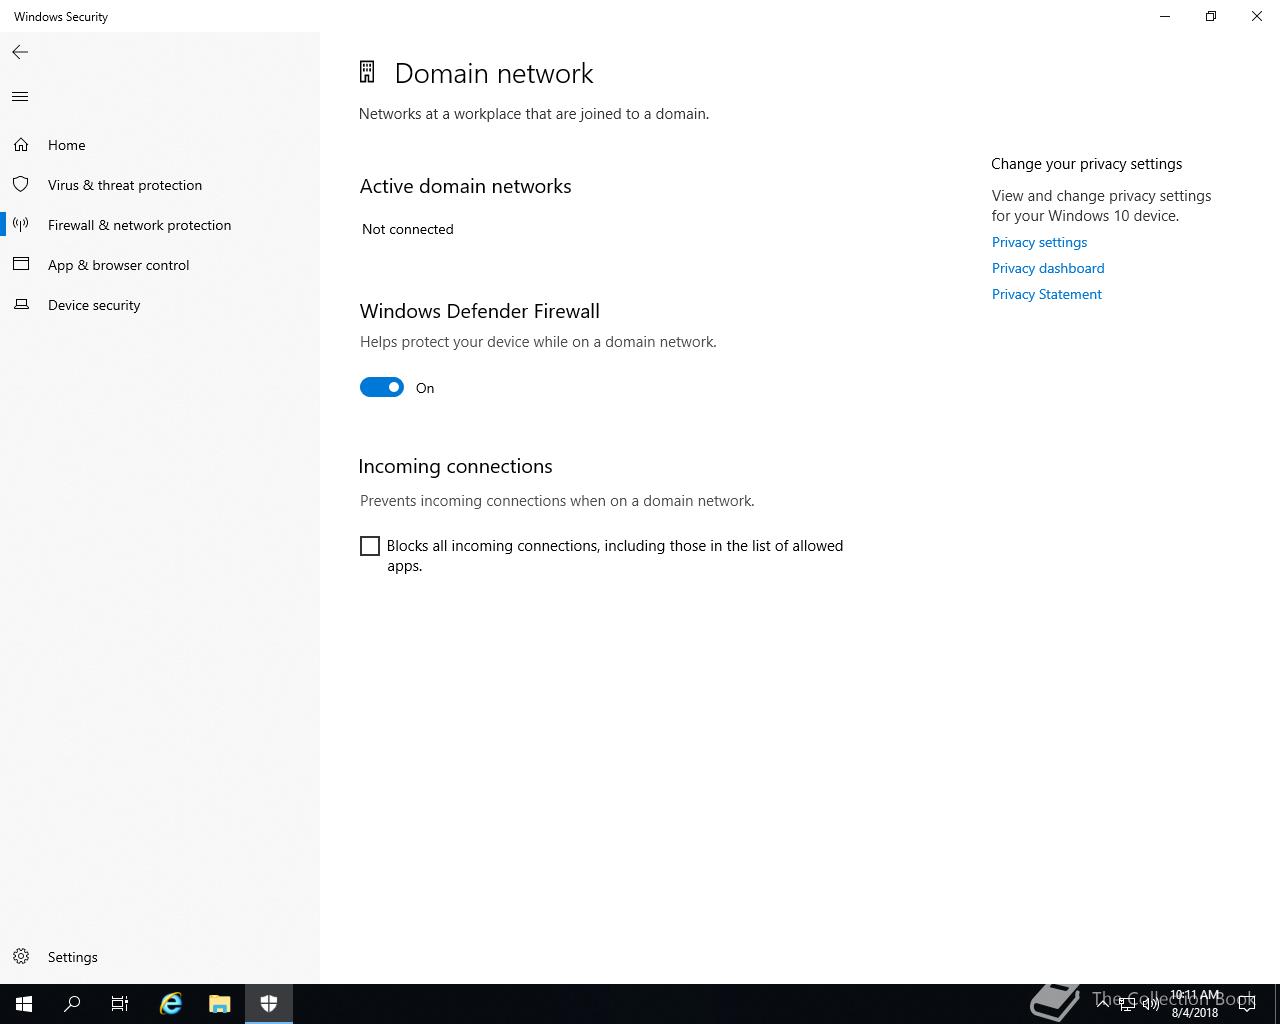Click the Home house icon
The image size is (1280, 1024).
pyautogui.click(x=21, y=145)
